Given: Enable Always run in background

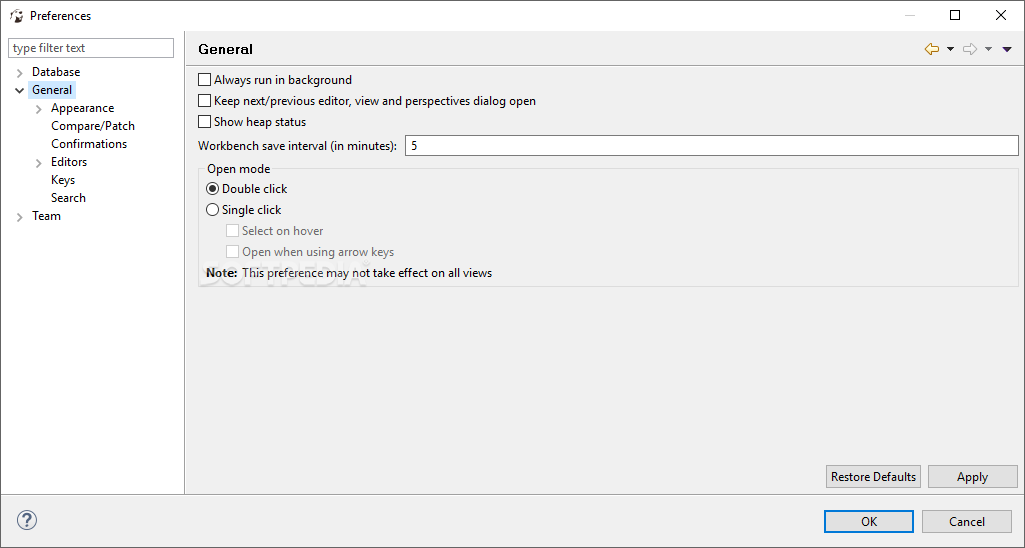Looking at the screenshot, I should pos(205,80).
